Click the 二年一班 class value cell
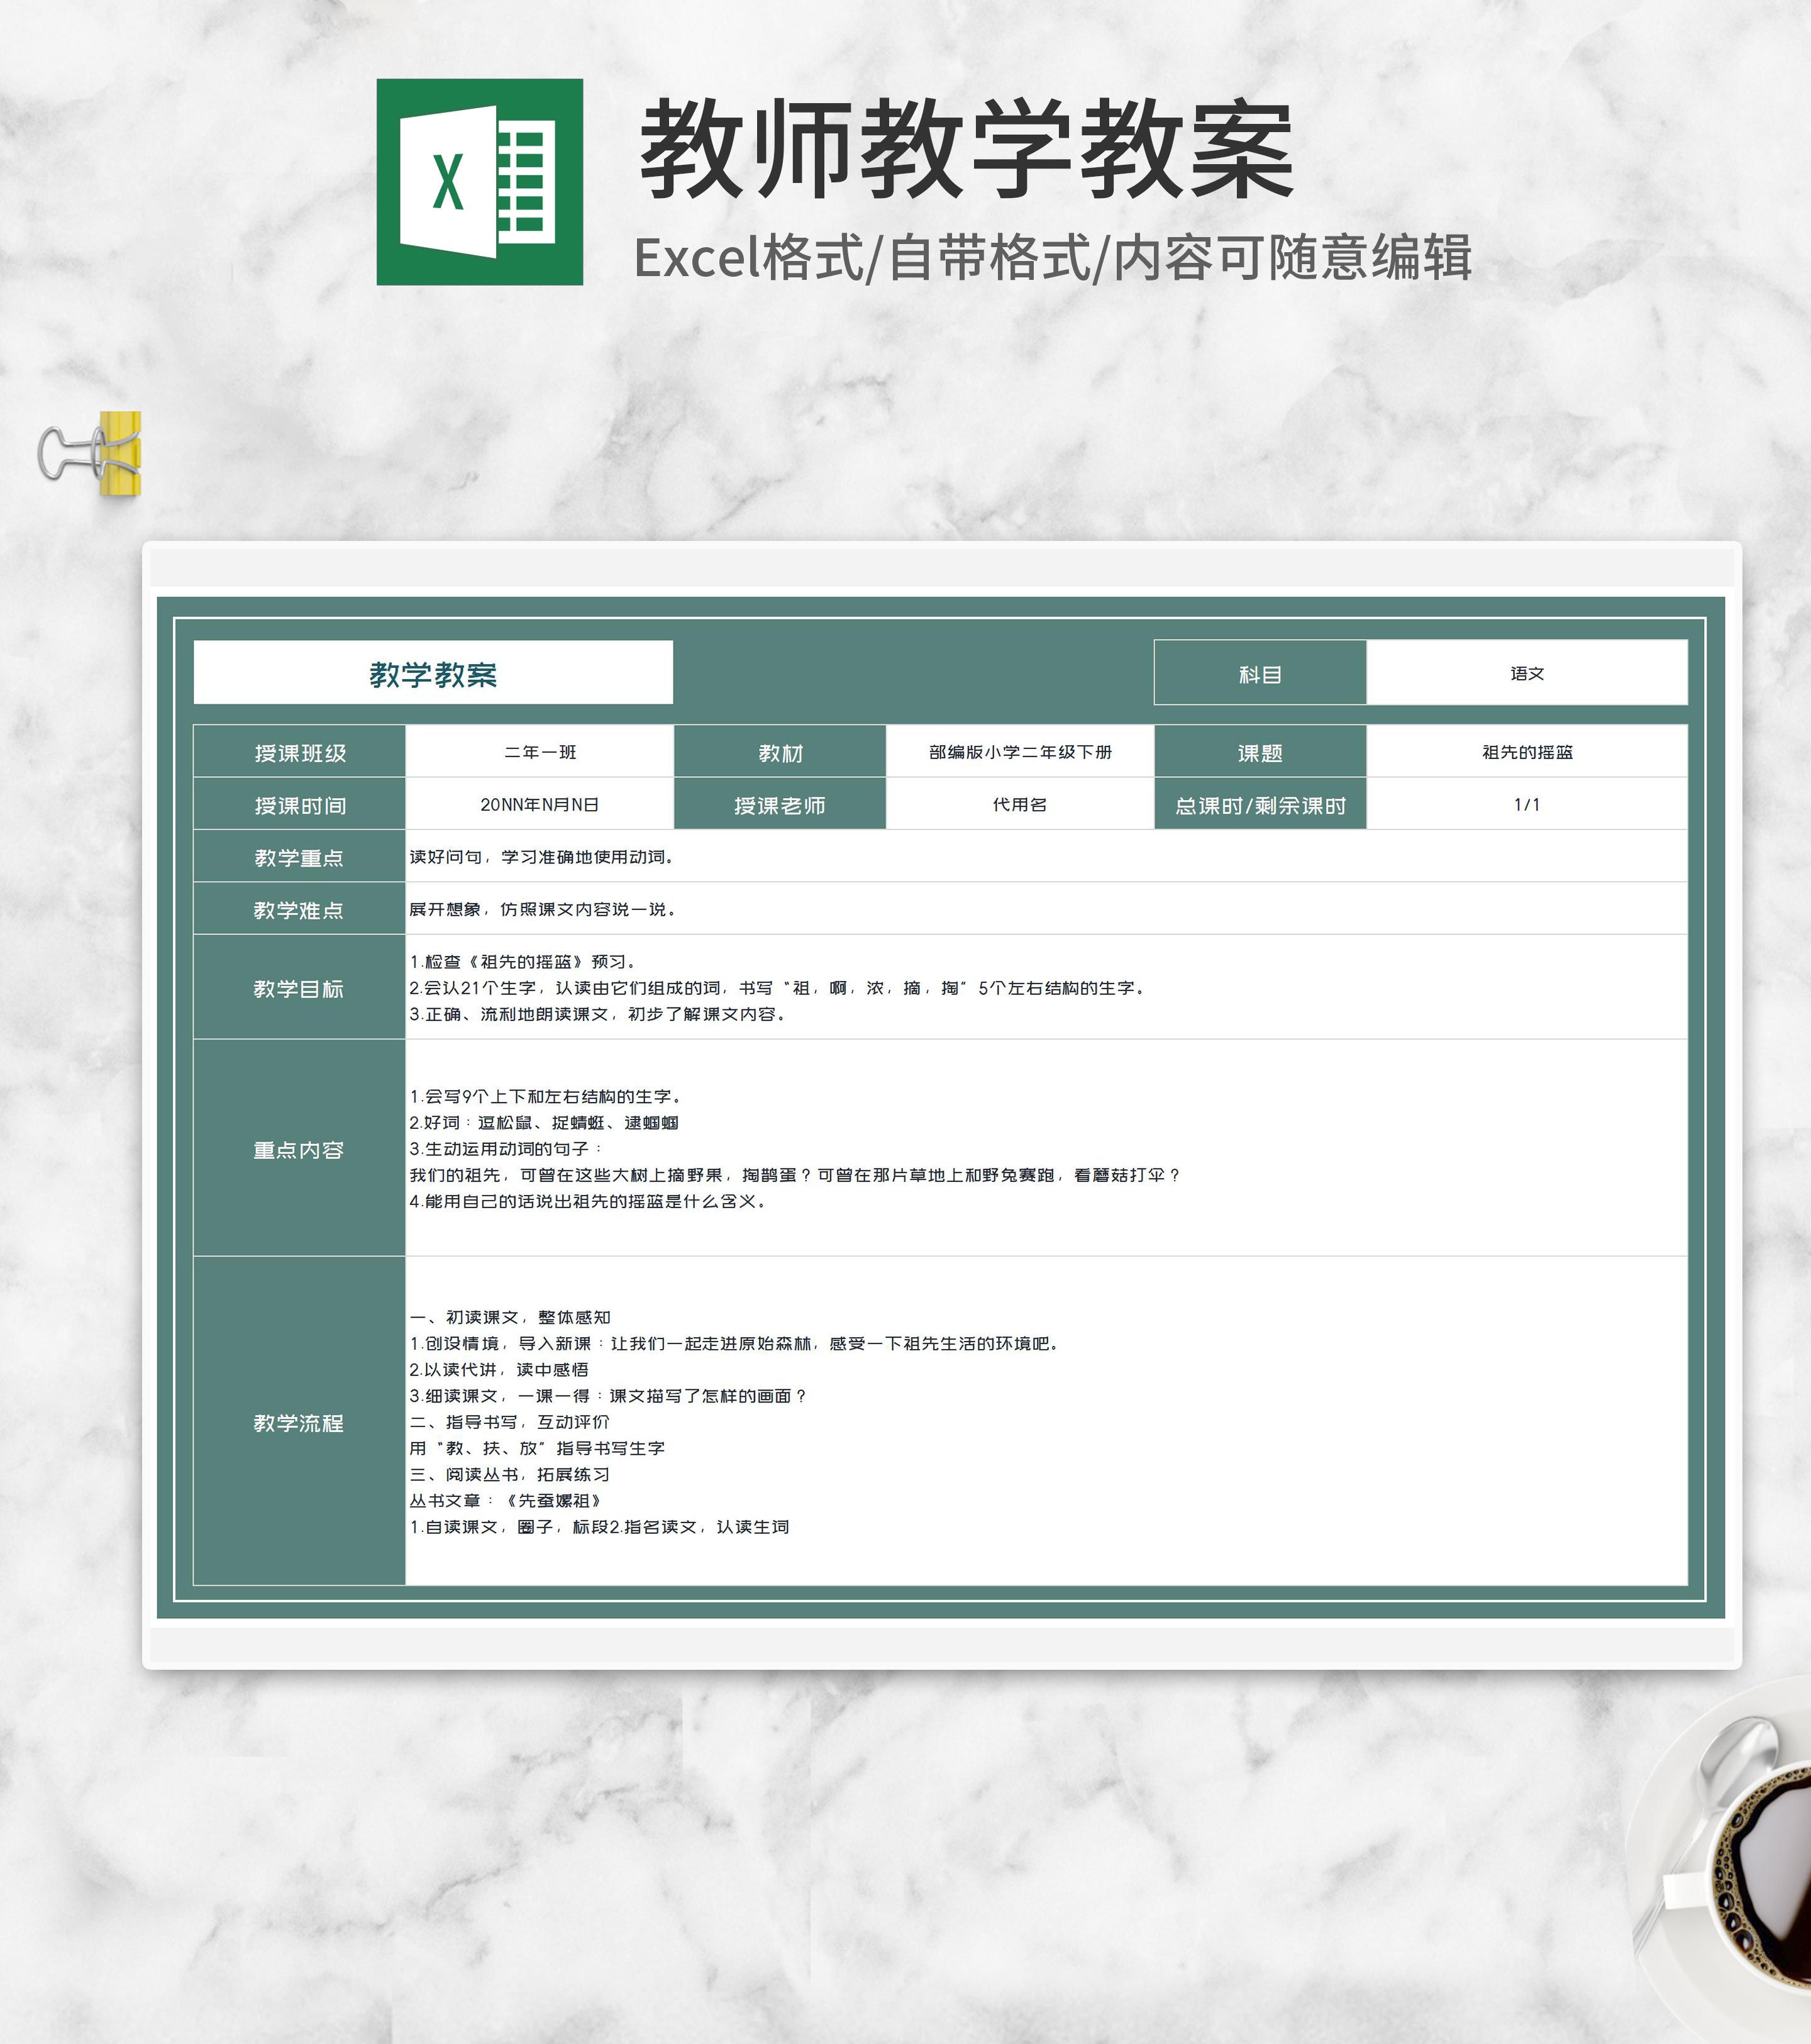This screenshot has width=1811, height=2044. click(540, 752)
